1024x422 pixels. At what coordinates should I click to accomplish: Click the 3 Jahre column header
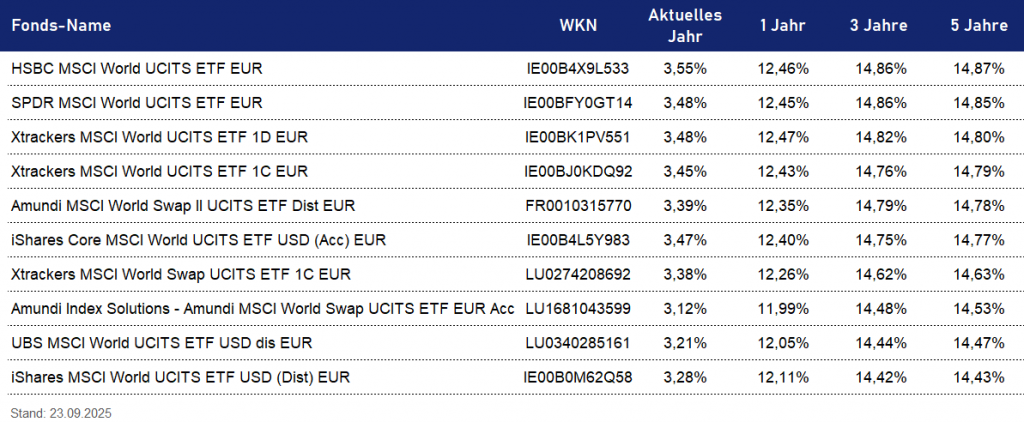(881, 26)
